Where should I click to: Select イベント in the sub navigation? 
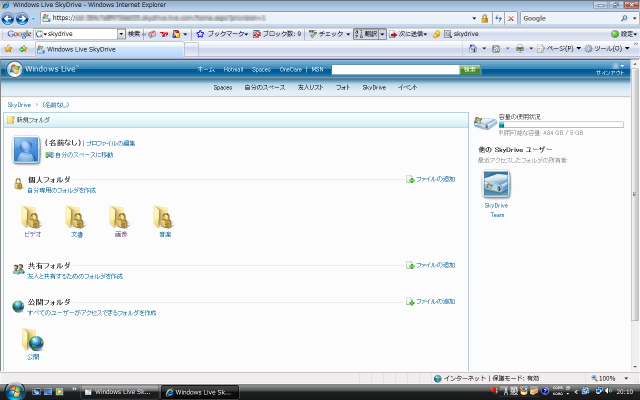coord(407,87)
